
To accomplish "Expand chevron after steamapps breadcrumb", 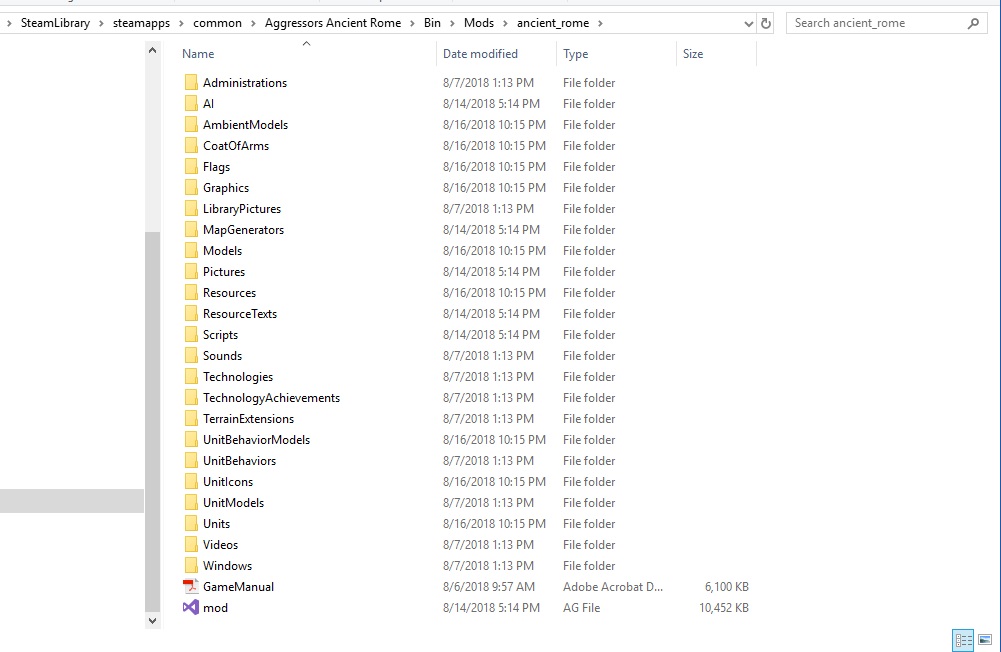I will 181,24.
